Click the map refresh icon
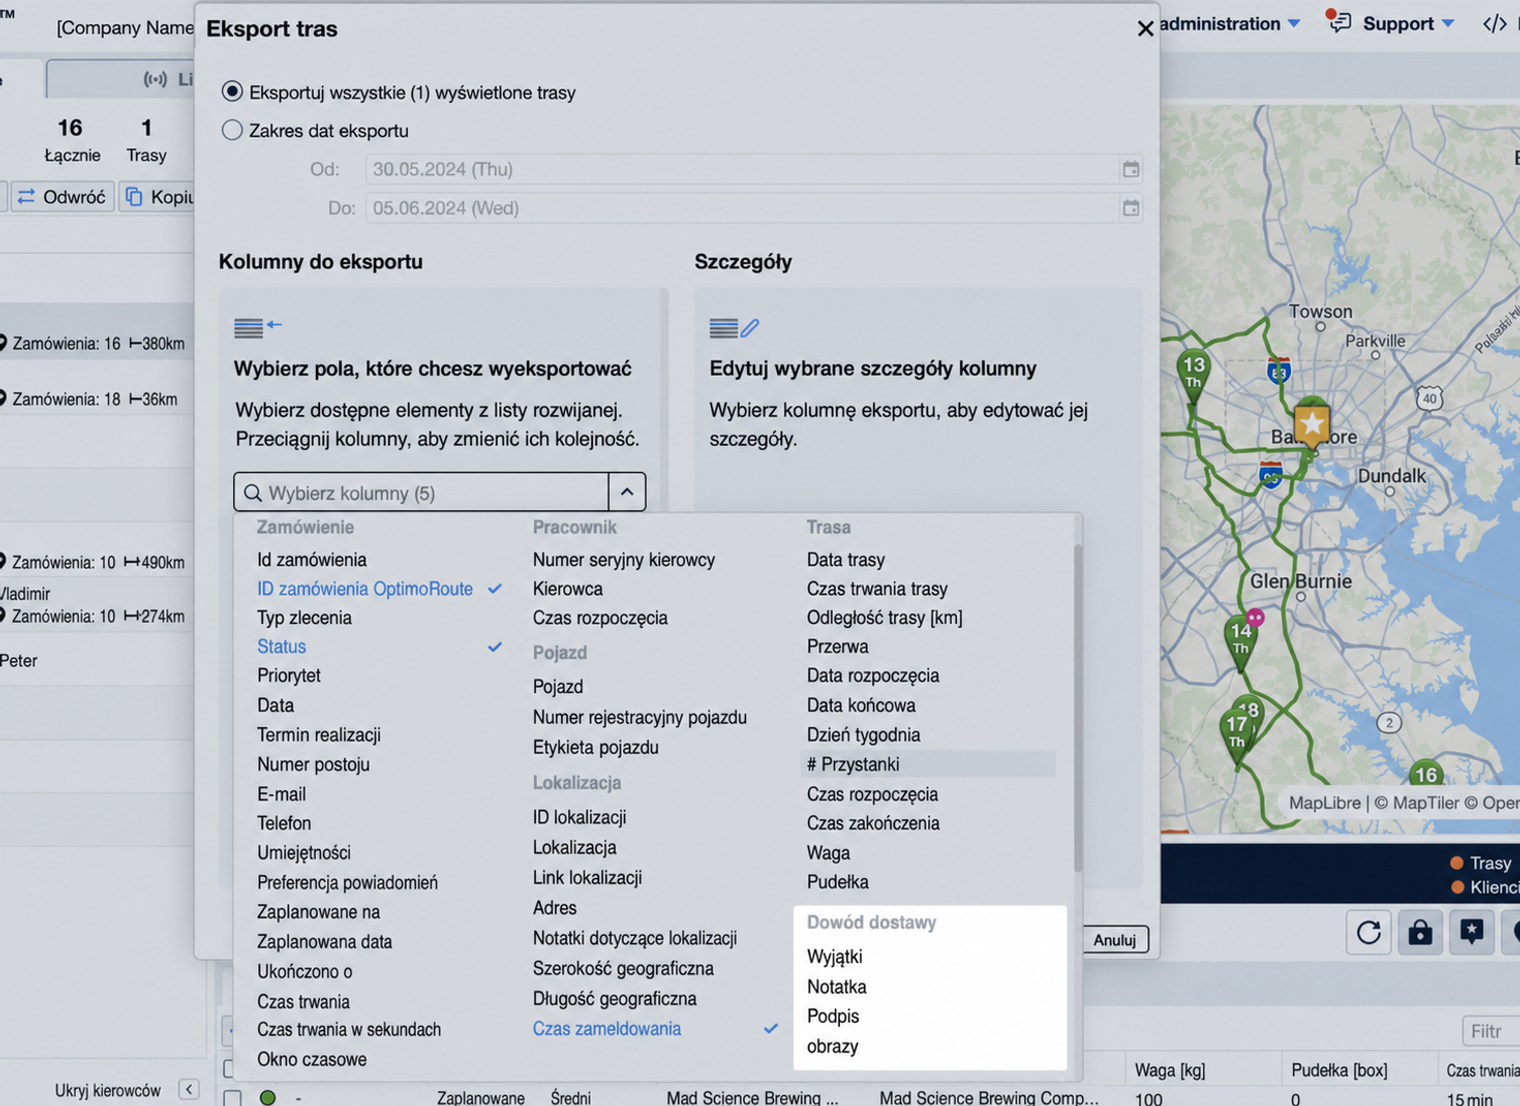Screen dimensions: 1520x1106 pos(1368,933)
